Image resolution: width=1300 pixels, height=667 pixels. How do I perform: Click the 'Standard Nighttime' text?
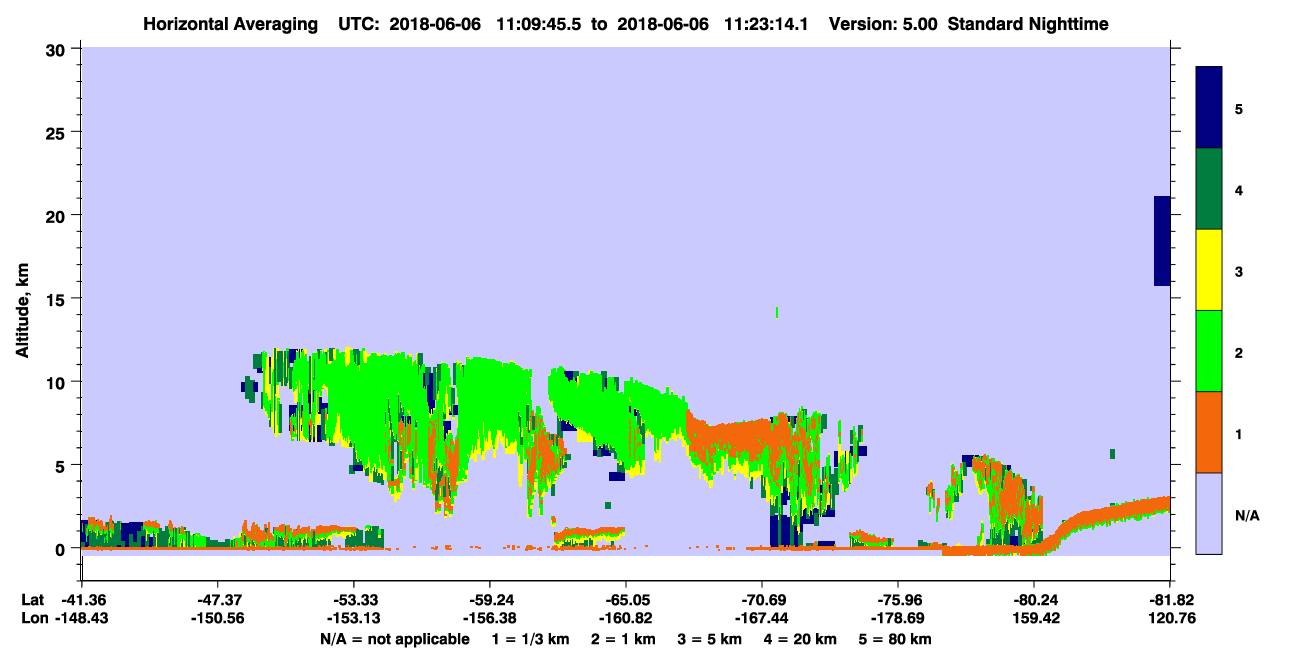(x=1028, y=24)
